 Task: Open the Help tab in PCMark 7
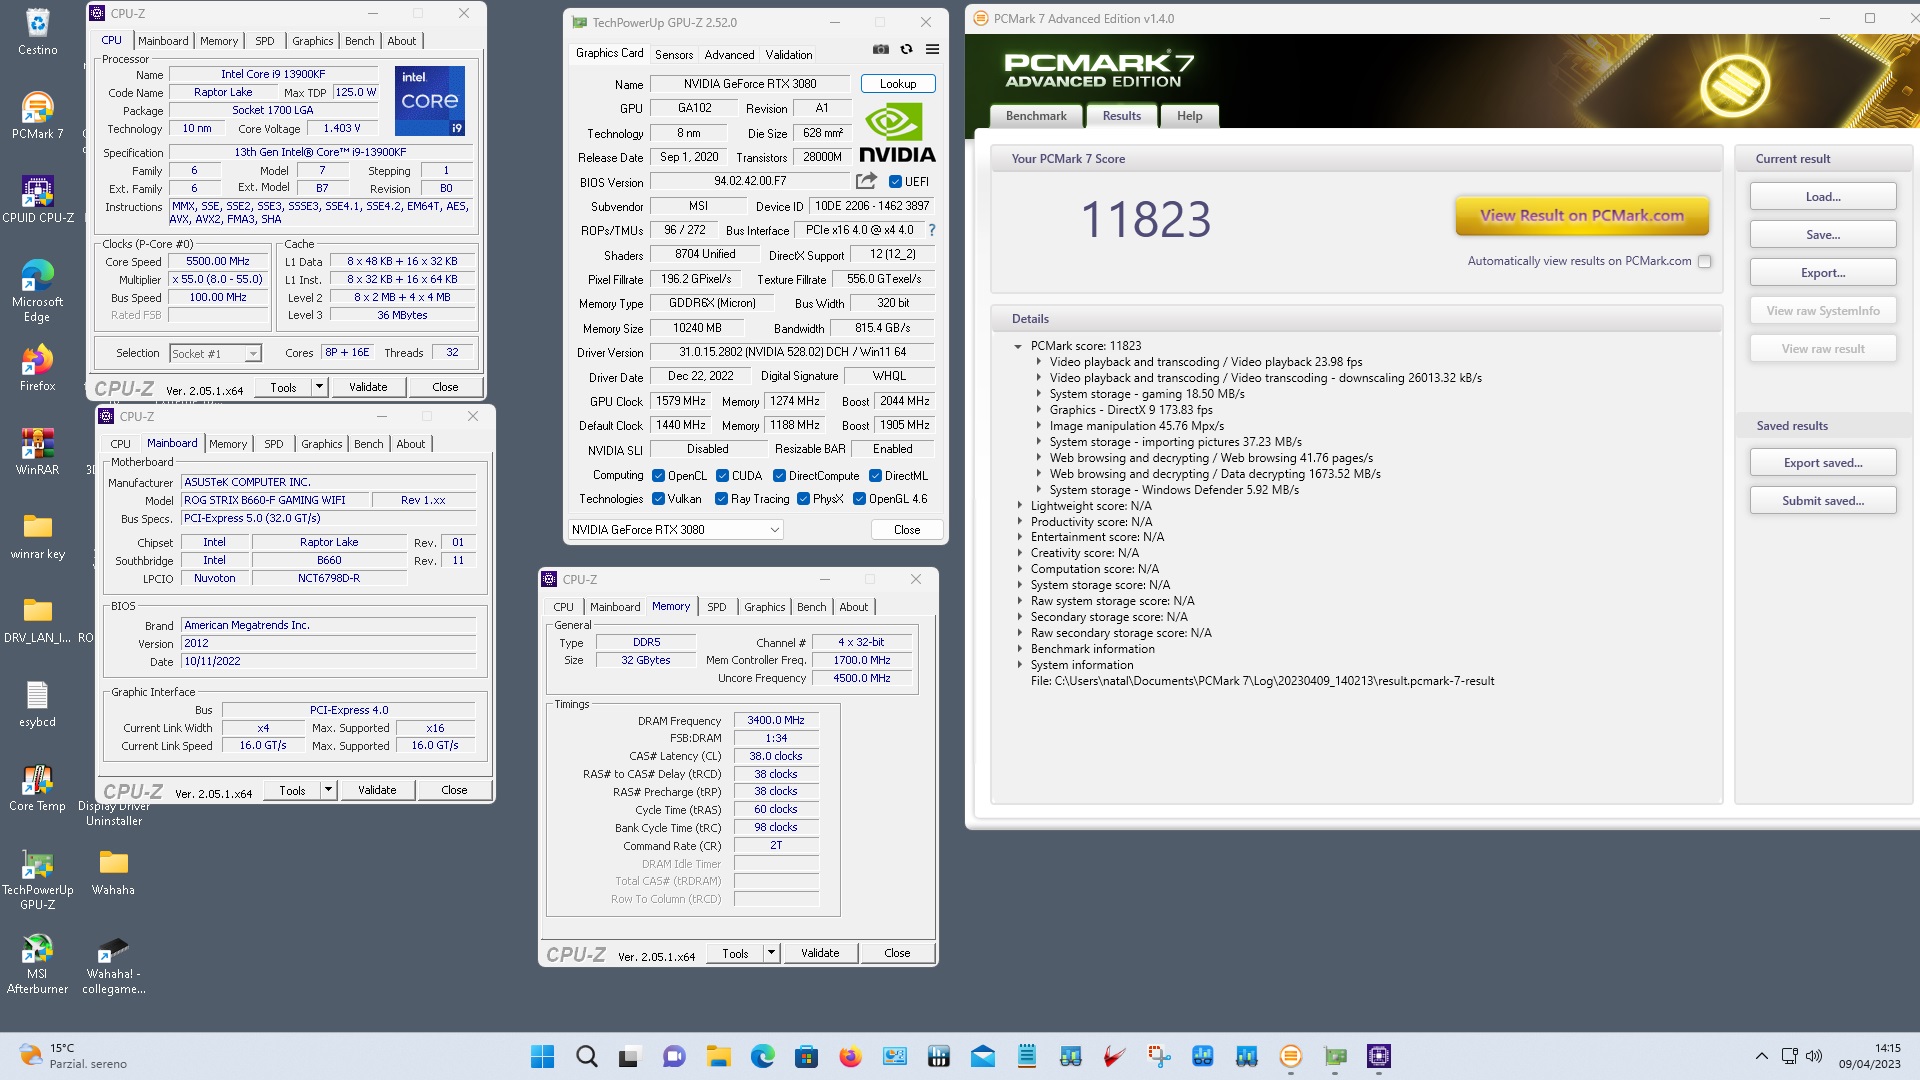1189,116
